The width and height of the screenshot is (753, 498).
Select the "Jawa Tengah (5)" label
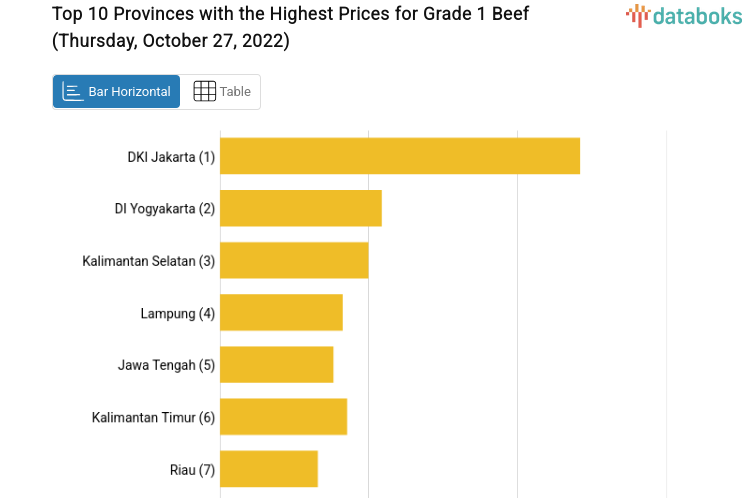(x=166, y=365)
